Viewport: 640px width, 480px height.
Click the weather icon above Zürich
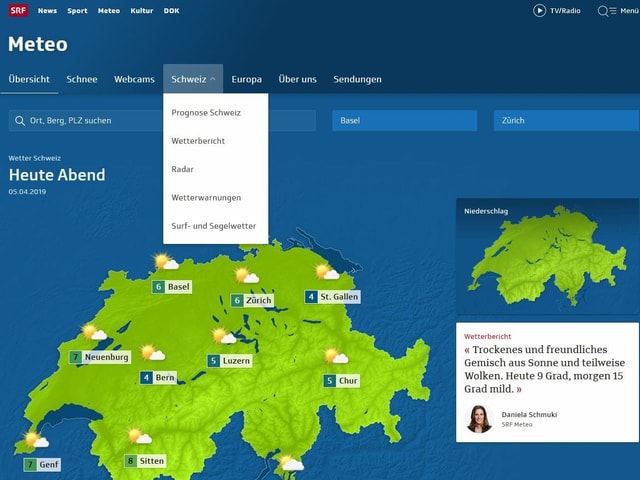pyautogui.click(x=247, y=276)
